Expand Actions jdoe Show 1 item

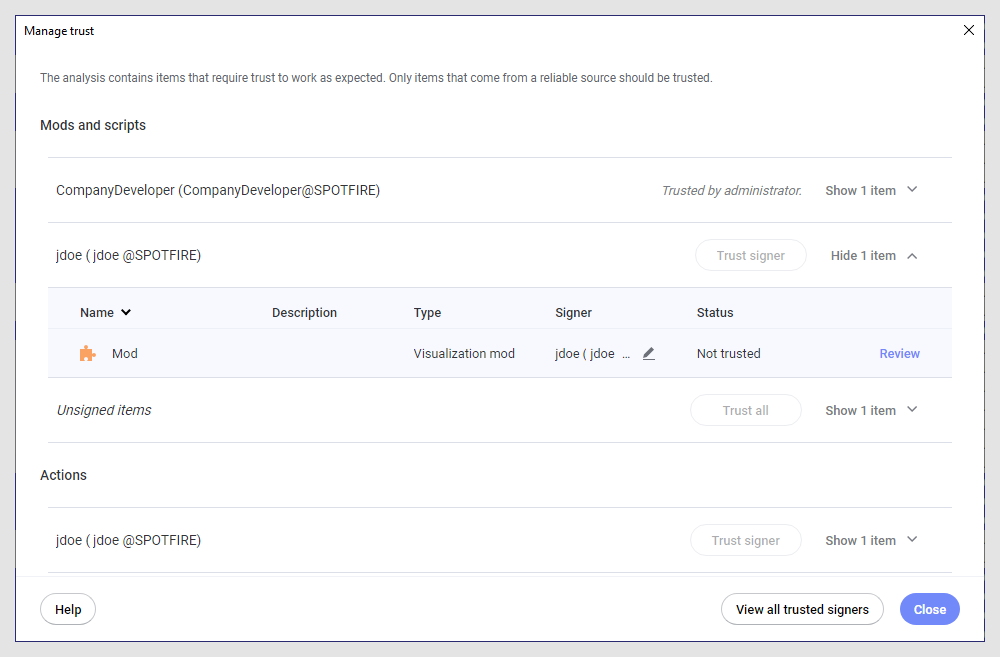(x=911, y=540)
